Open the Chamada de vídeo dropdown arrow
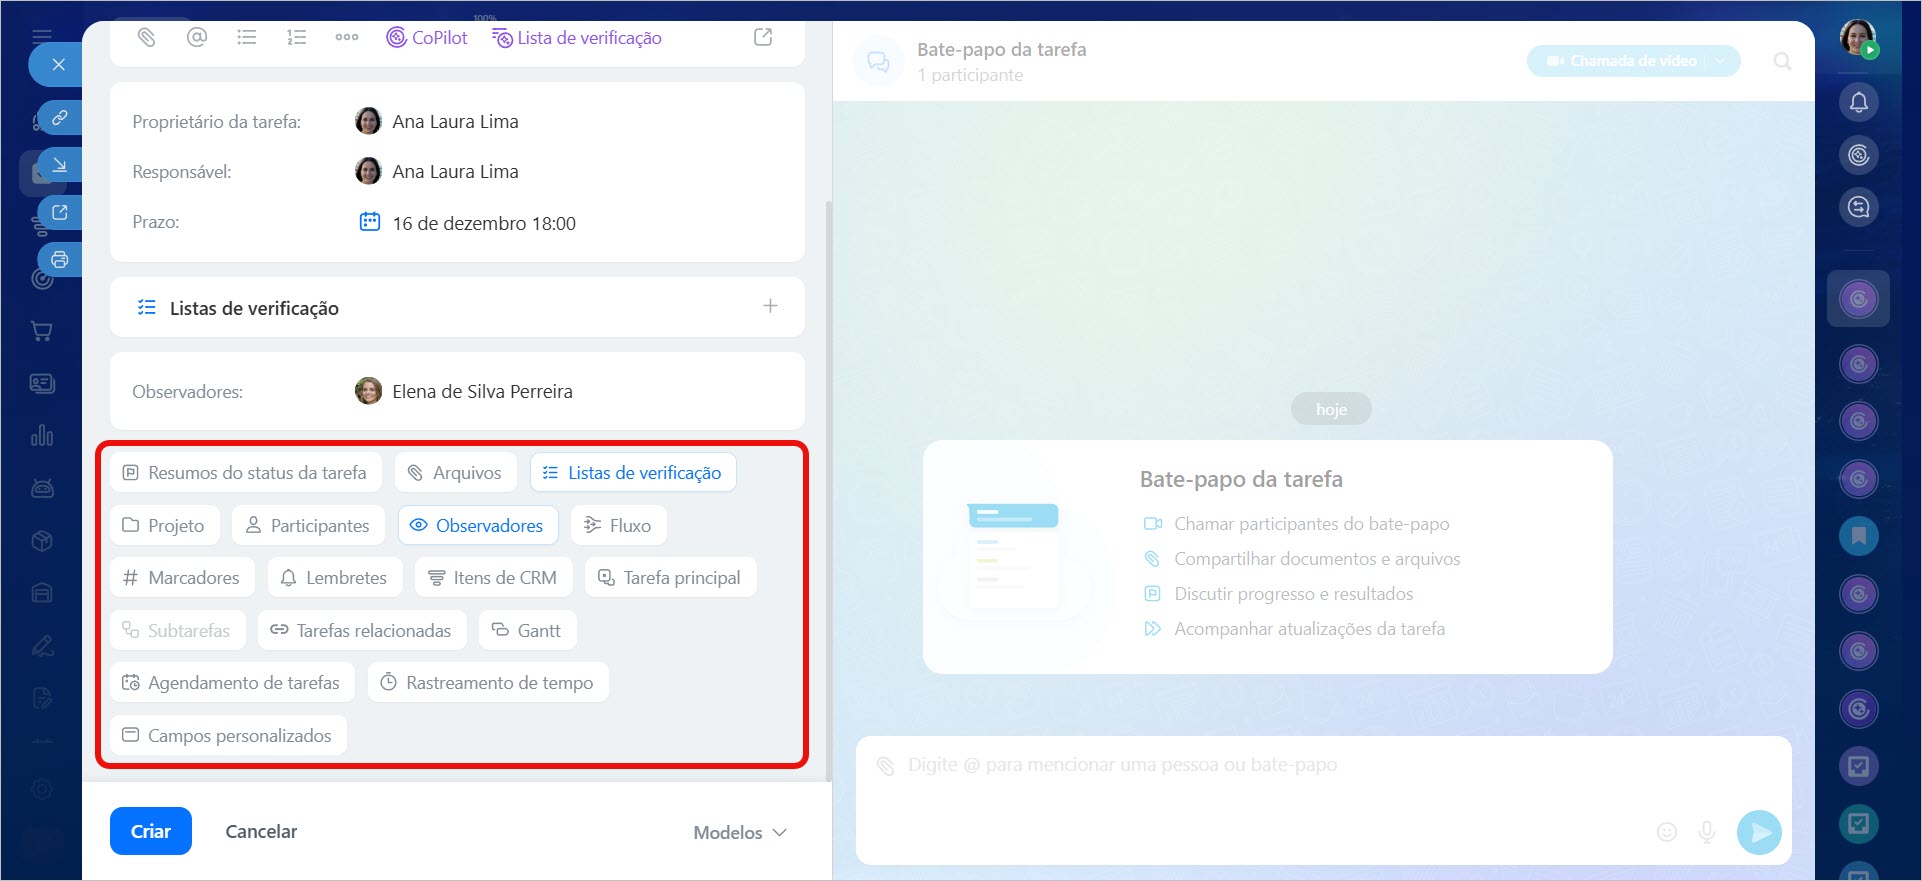Image resolution: width=1922 pixels, height=881 pixels. point(1721,61)
